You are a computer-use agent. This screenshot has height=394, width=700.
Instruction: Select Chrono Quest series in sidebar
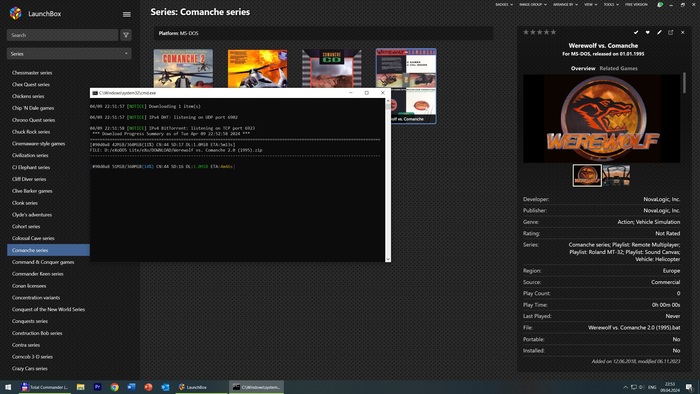[33, 120]
